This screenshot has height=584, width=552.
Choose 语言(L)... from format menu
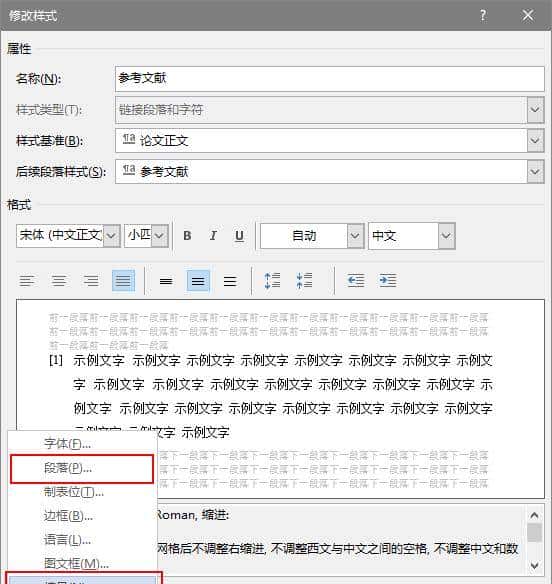(x=82, y=540)
